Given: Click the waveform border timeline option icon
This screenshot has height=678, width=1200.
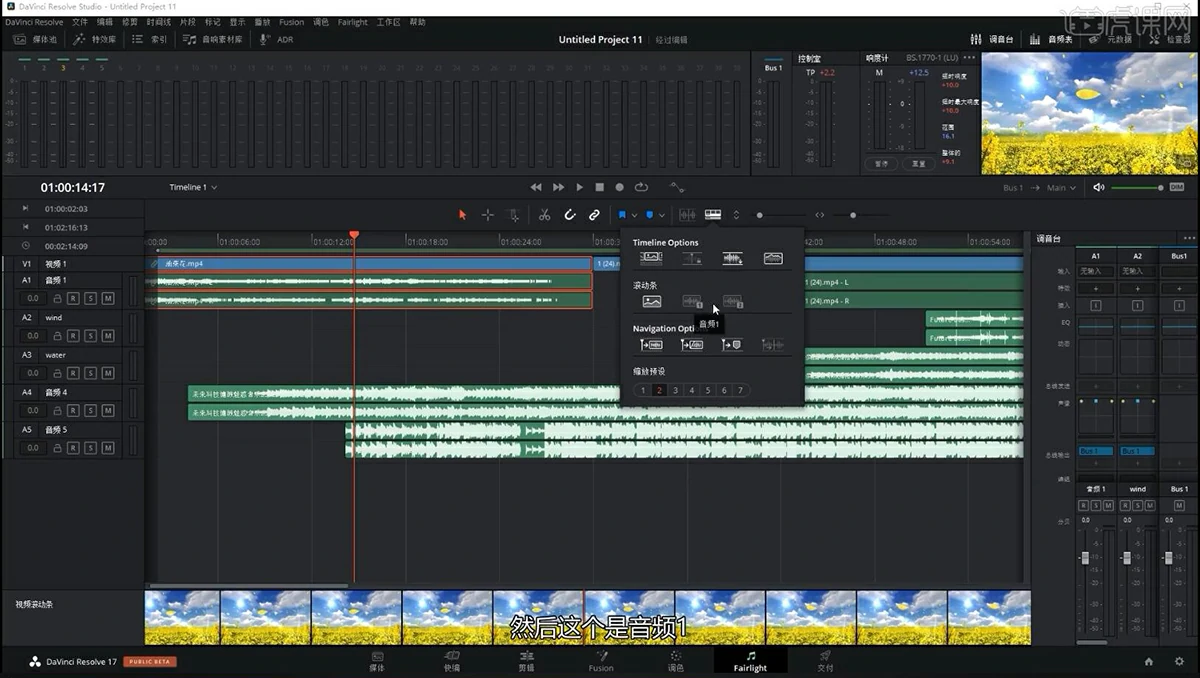Looking at the screenshot, I should [773, 258].
